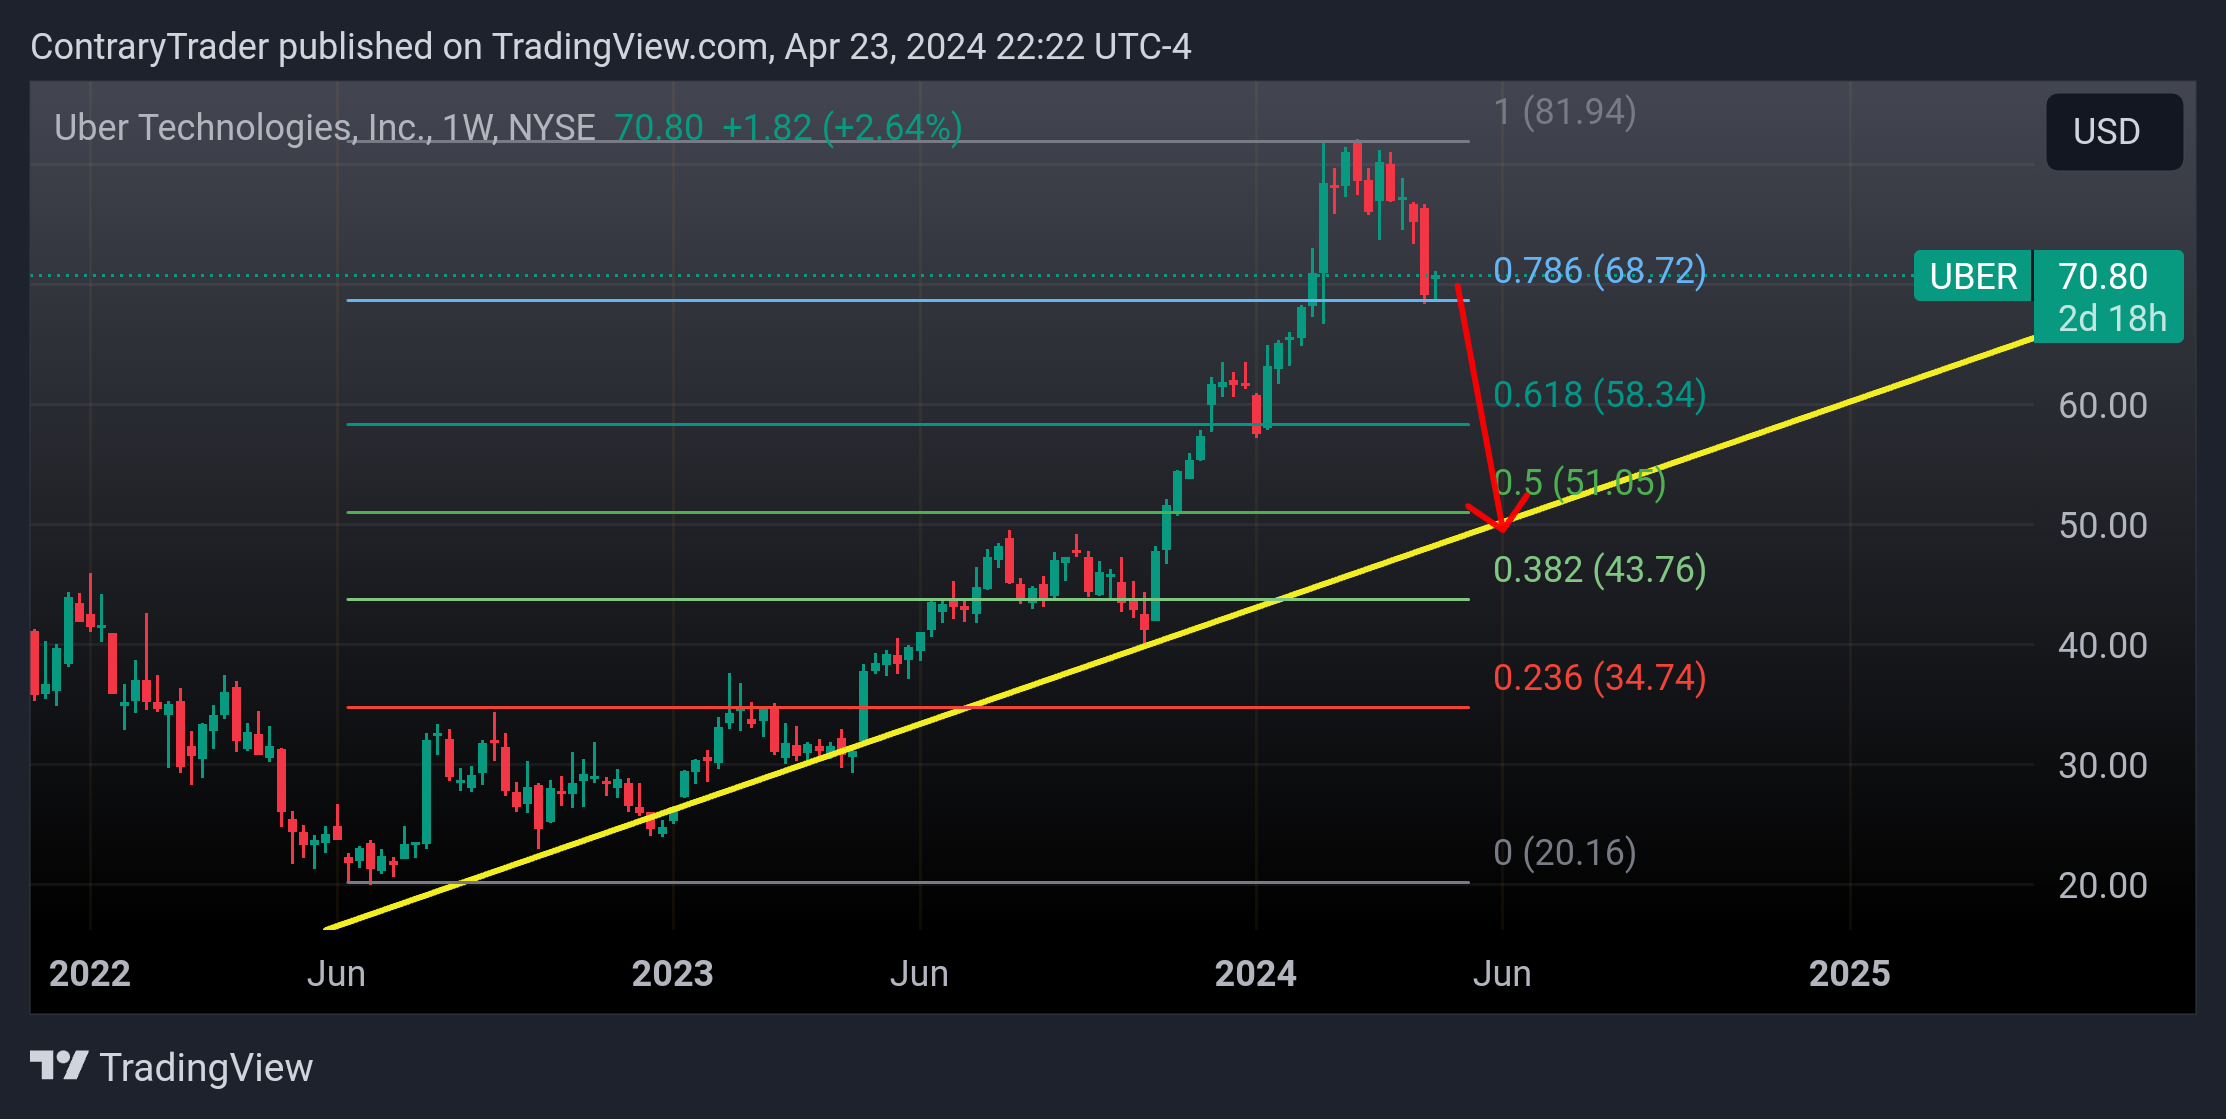Click the +1.82 (+2.64%) change value
The height and width of the screenshot is (1119, 2226).
tap(841, 128)
